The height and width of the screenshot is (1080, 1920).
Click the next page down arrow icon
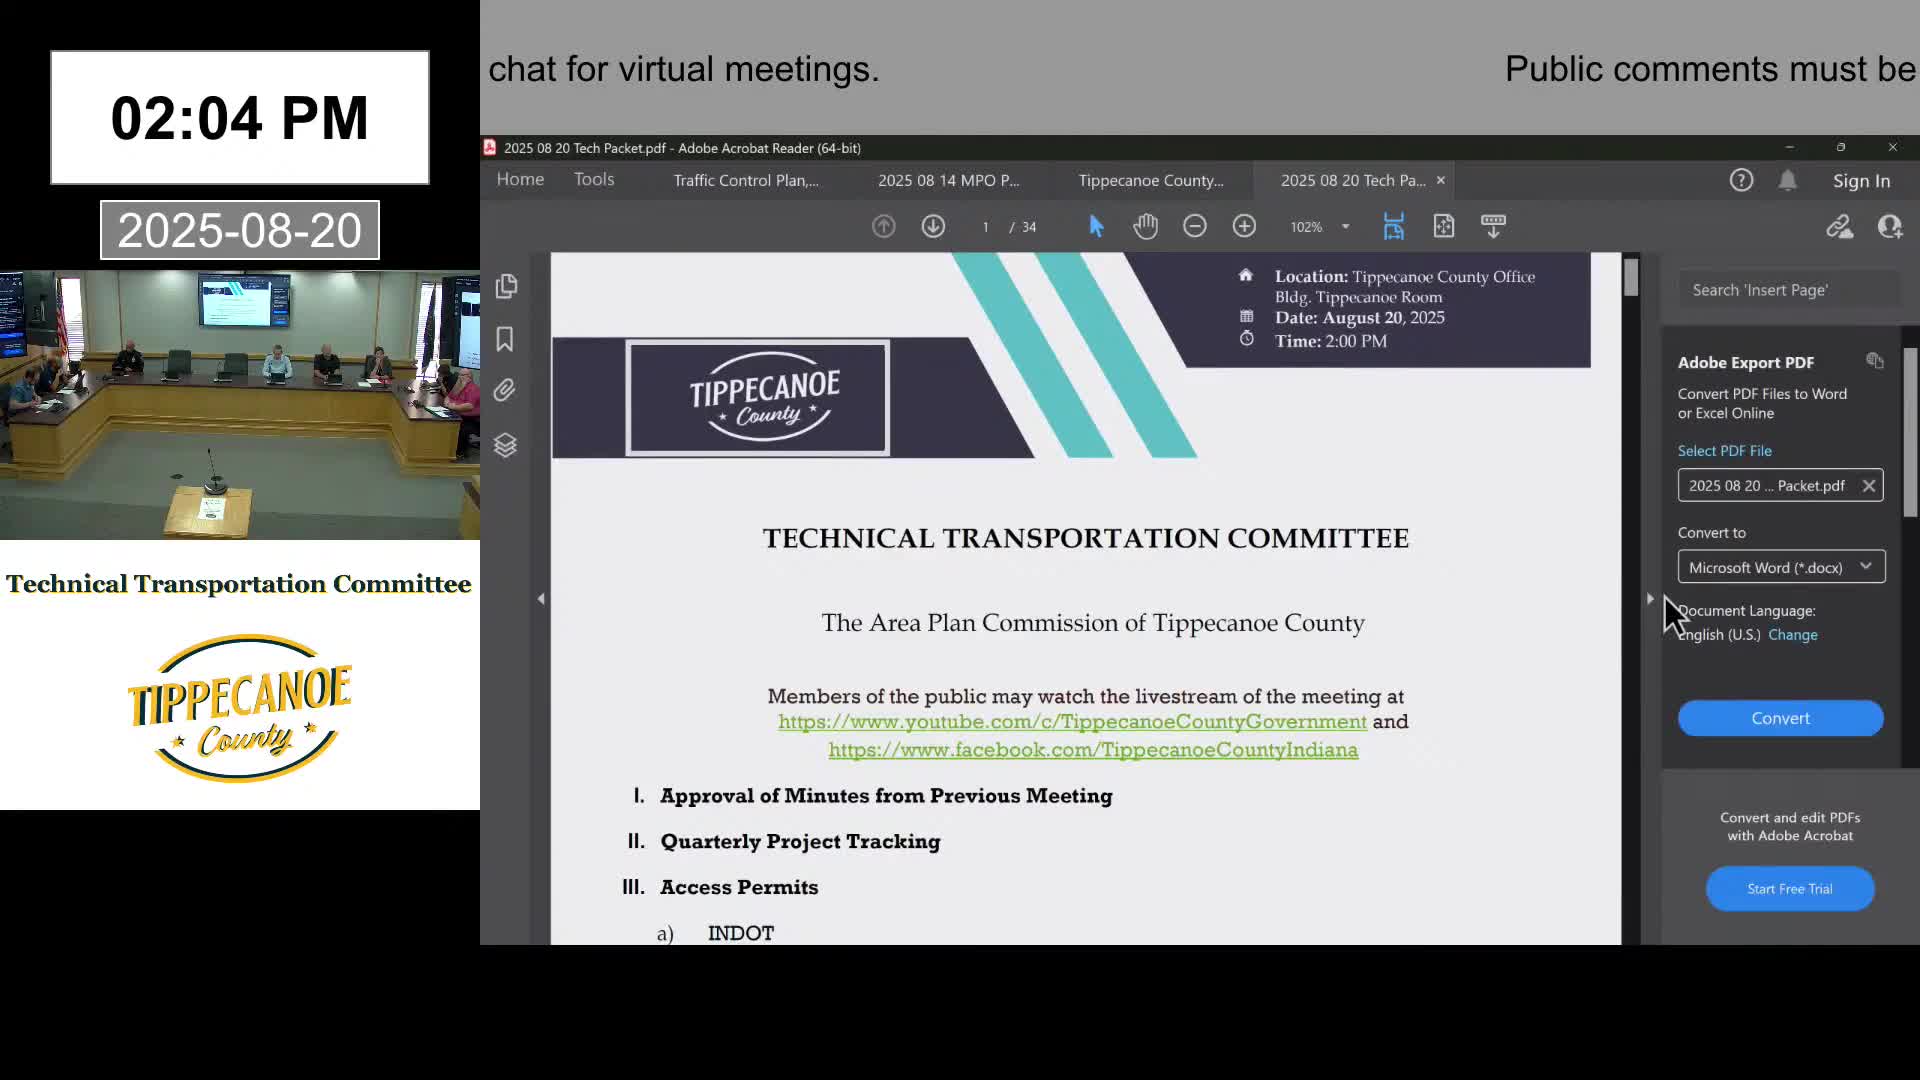coord(933,227)
